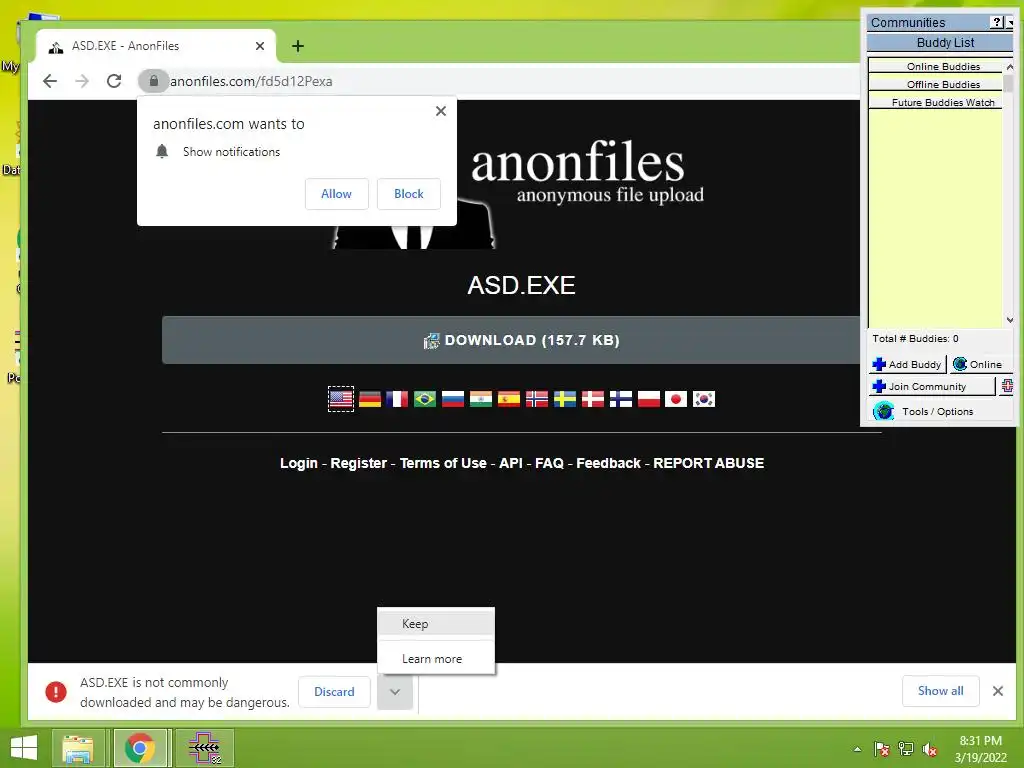Expand the Future Buddies Watch group
This screenshot has height=768, width=1024.
coord(935,103)
